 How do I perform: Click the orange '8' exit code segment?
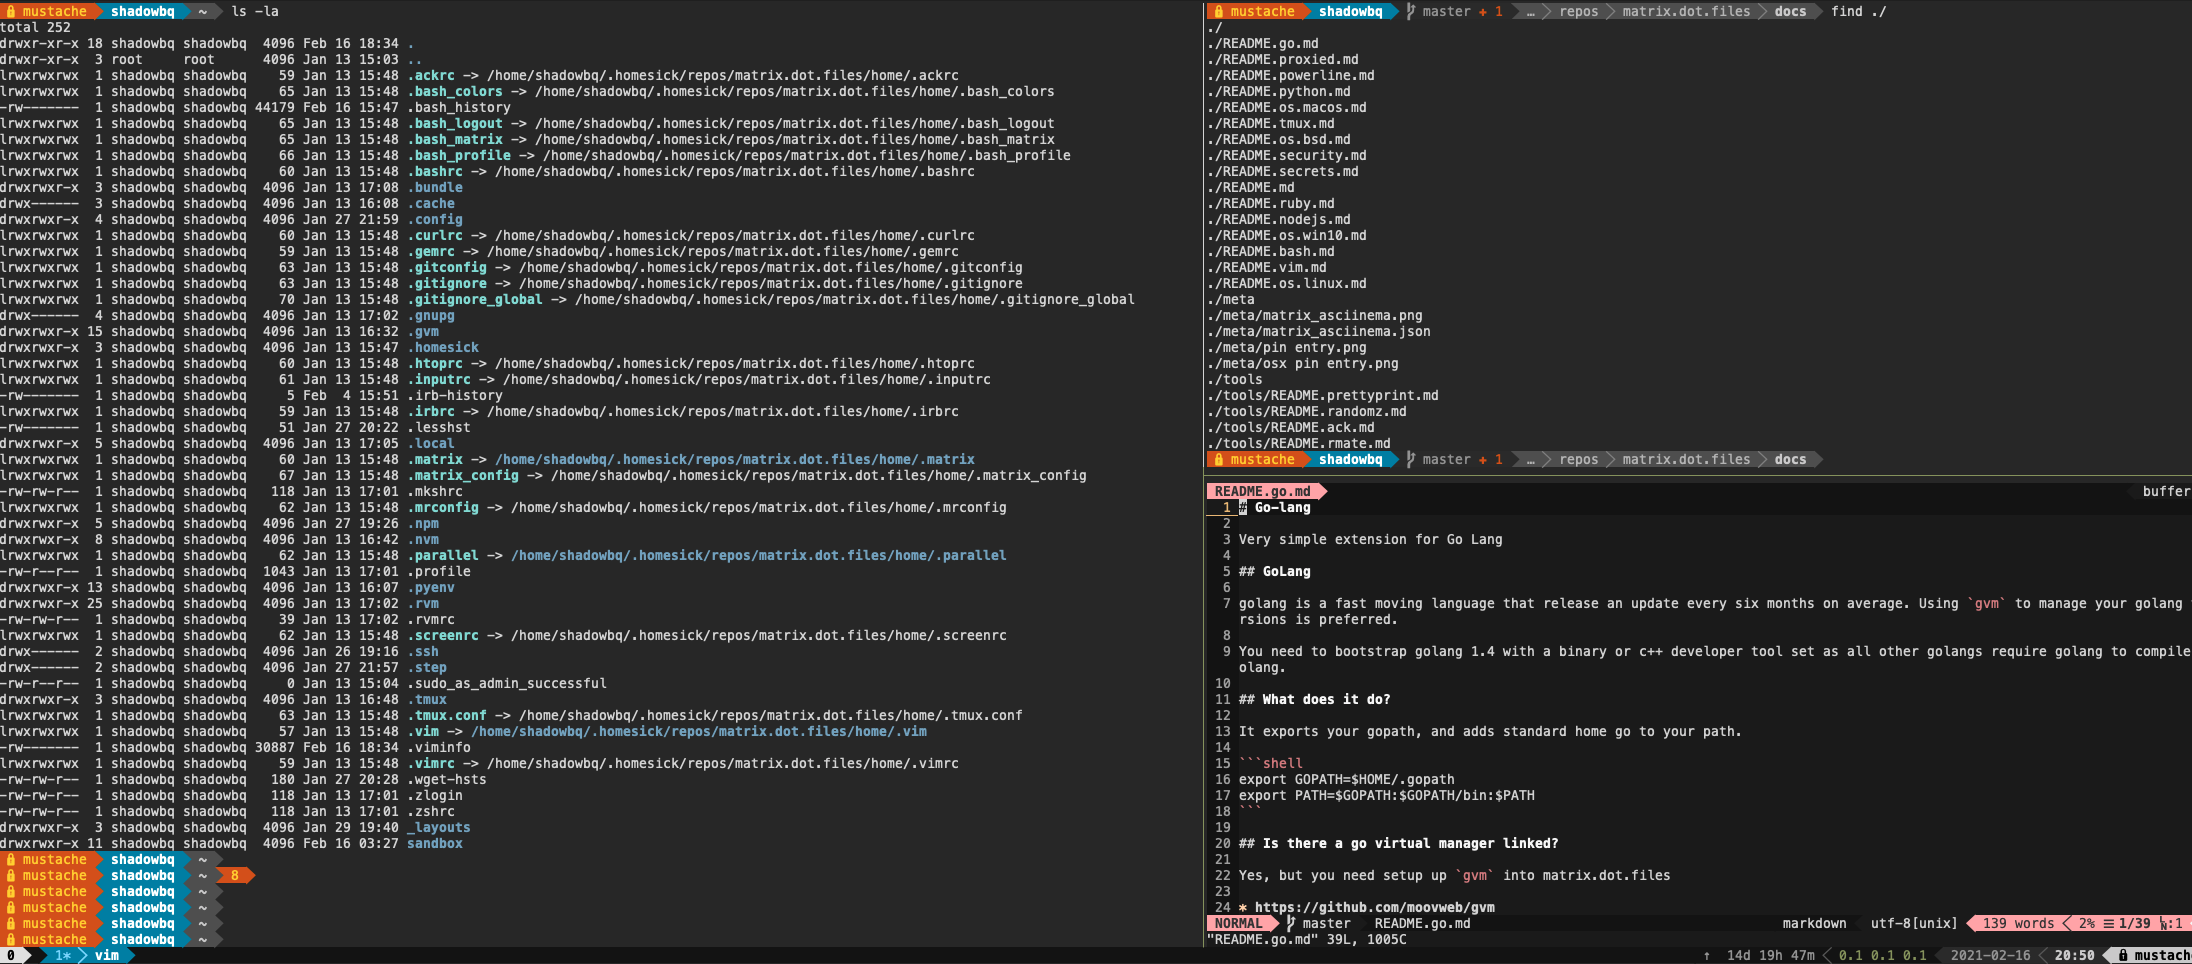point(235,876)
